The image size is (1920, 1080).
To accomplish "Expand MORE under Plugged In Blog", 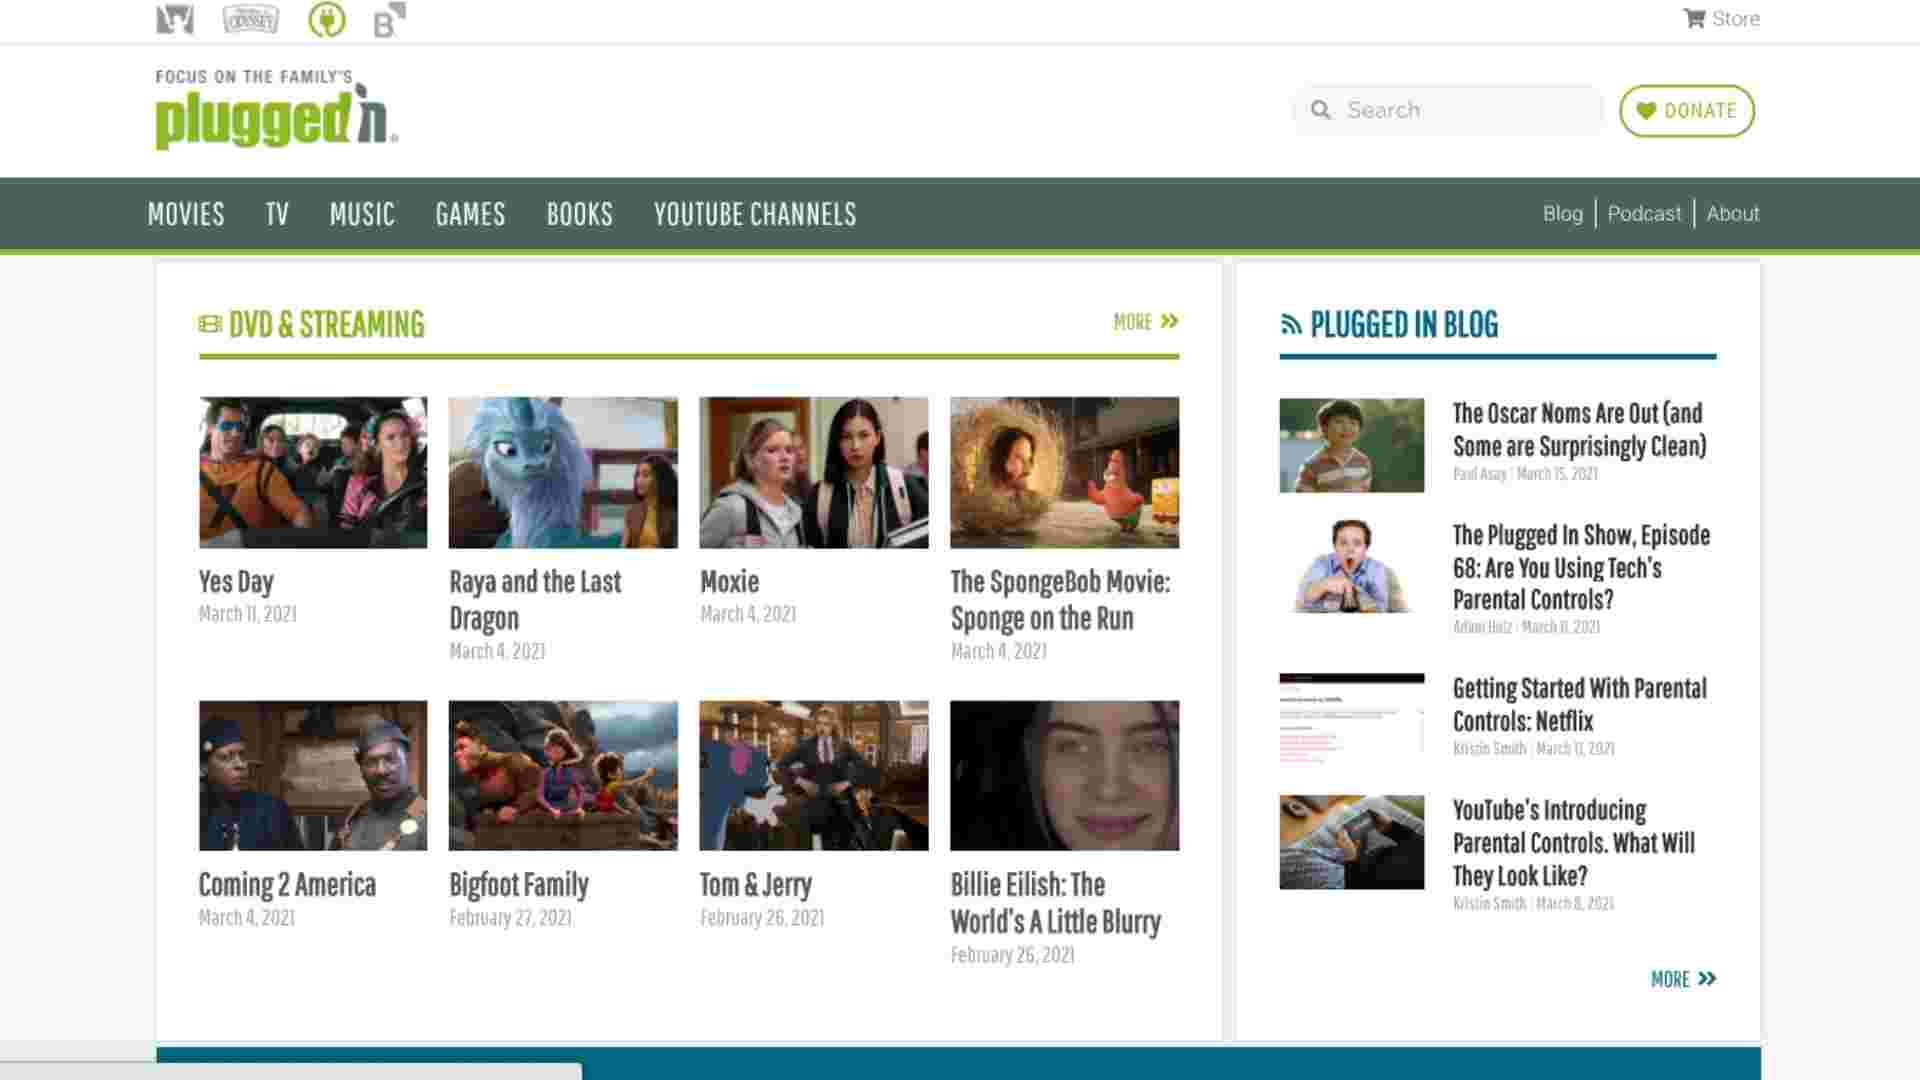I will [1682, 979].
